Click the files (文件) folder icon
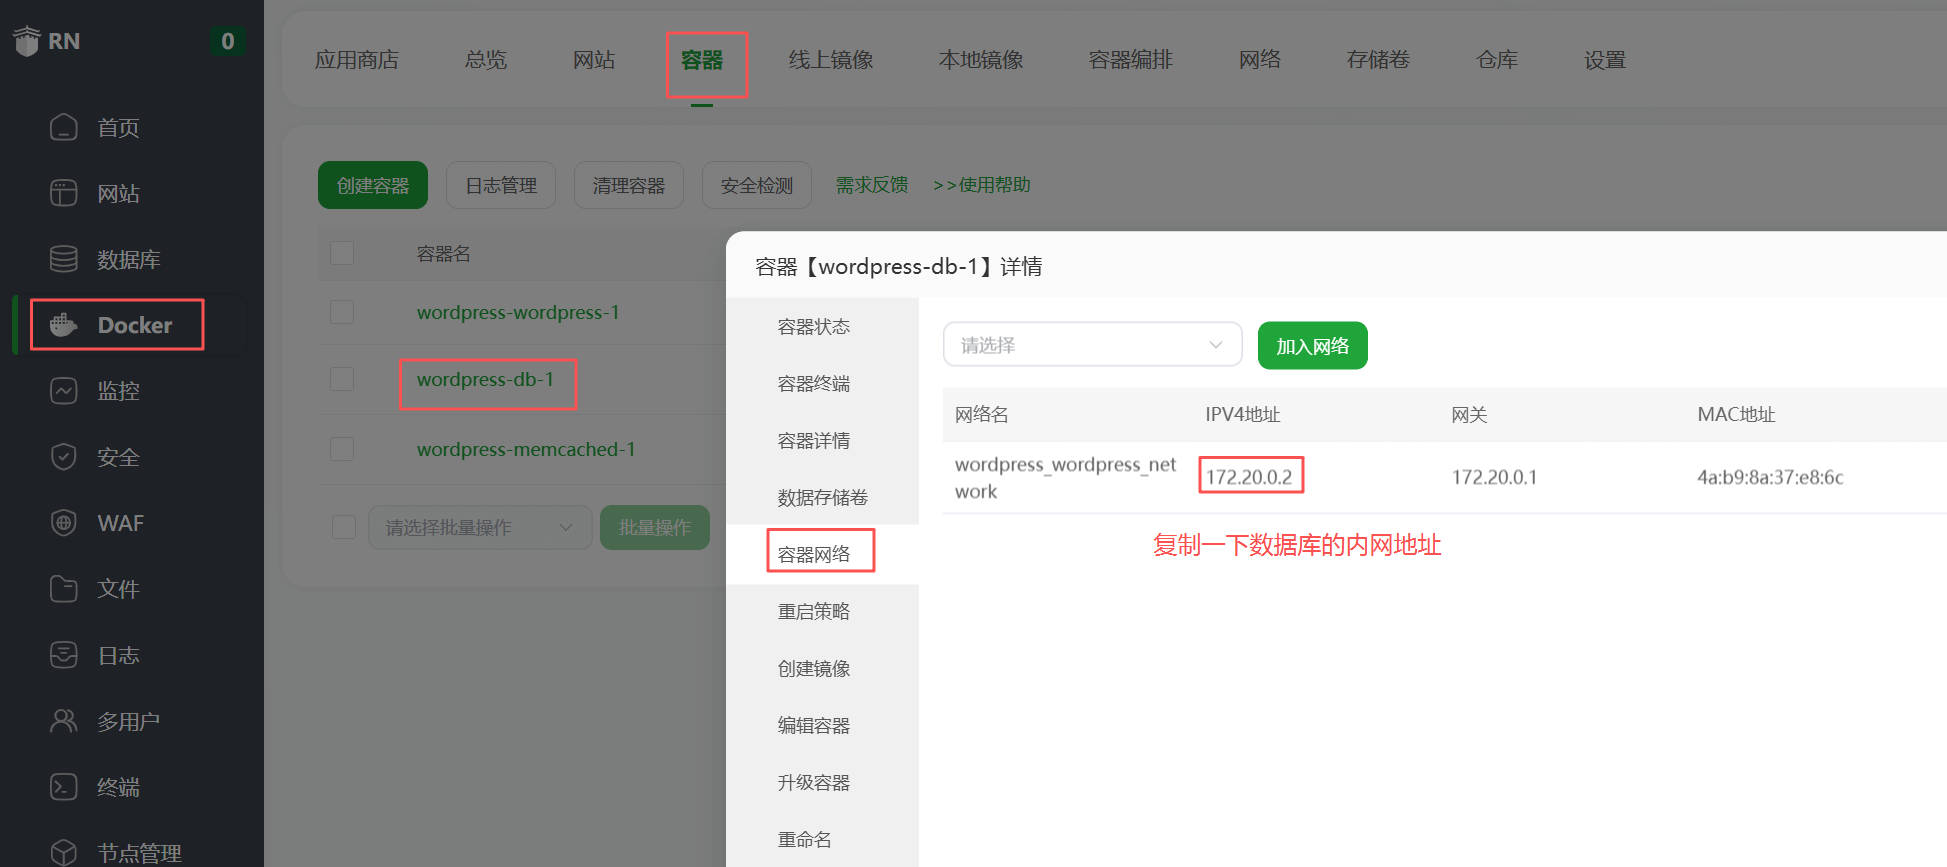This screenshot has width=1947, height=867. (x=64, y=589)
